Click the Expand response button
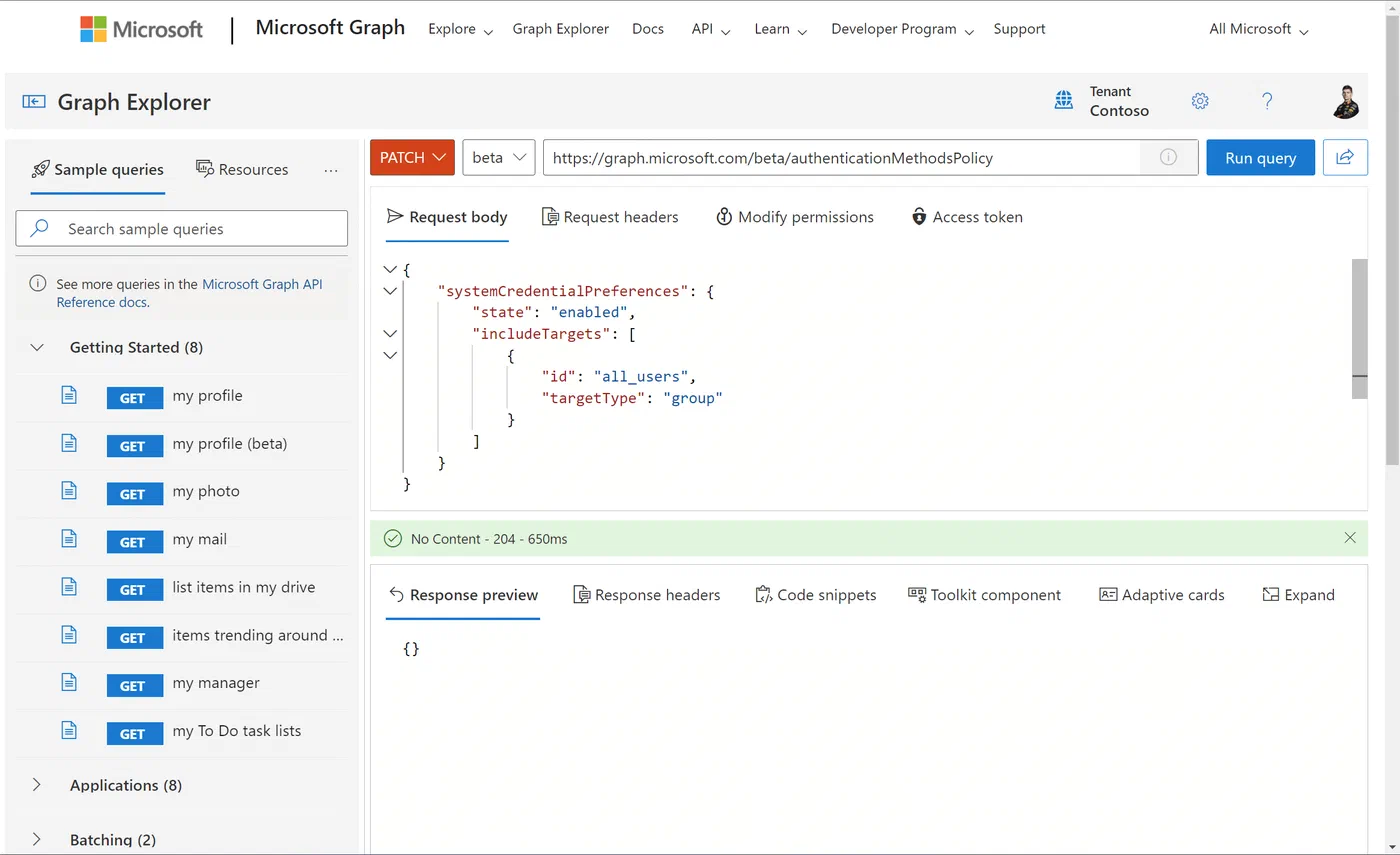The width and height of the screenshot is (1400, 855). coord(1298,595)
